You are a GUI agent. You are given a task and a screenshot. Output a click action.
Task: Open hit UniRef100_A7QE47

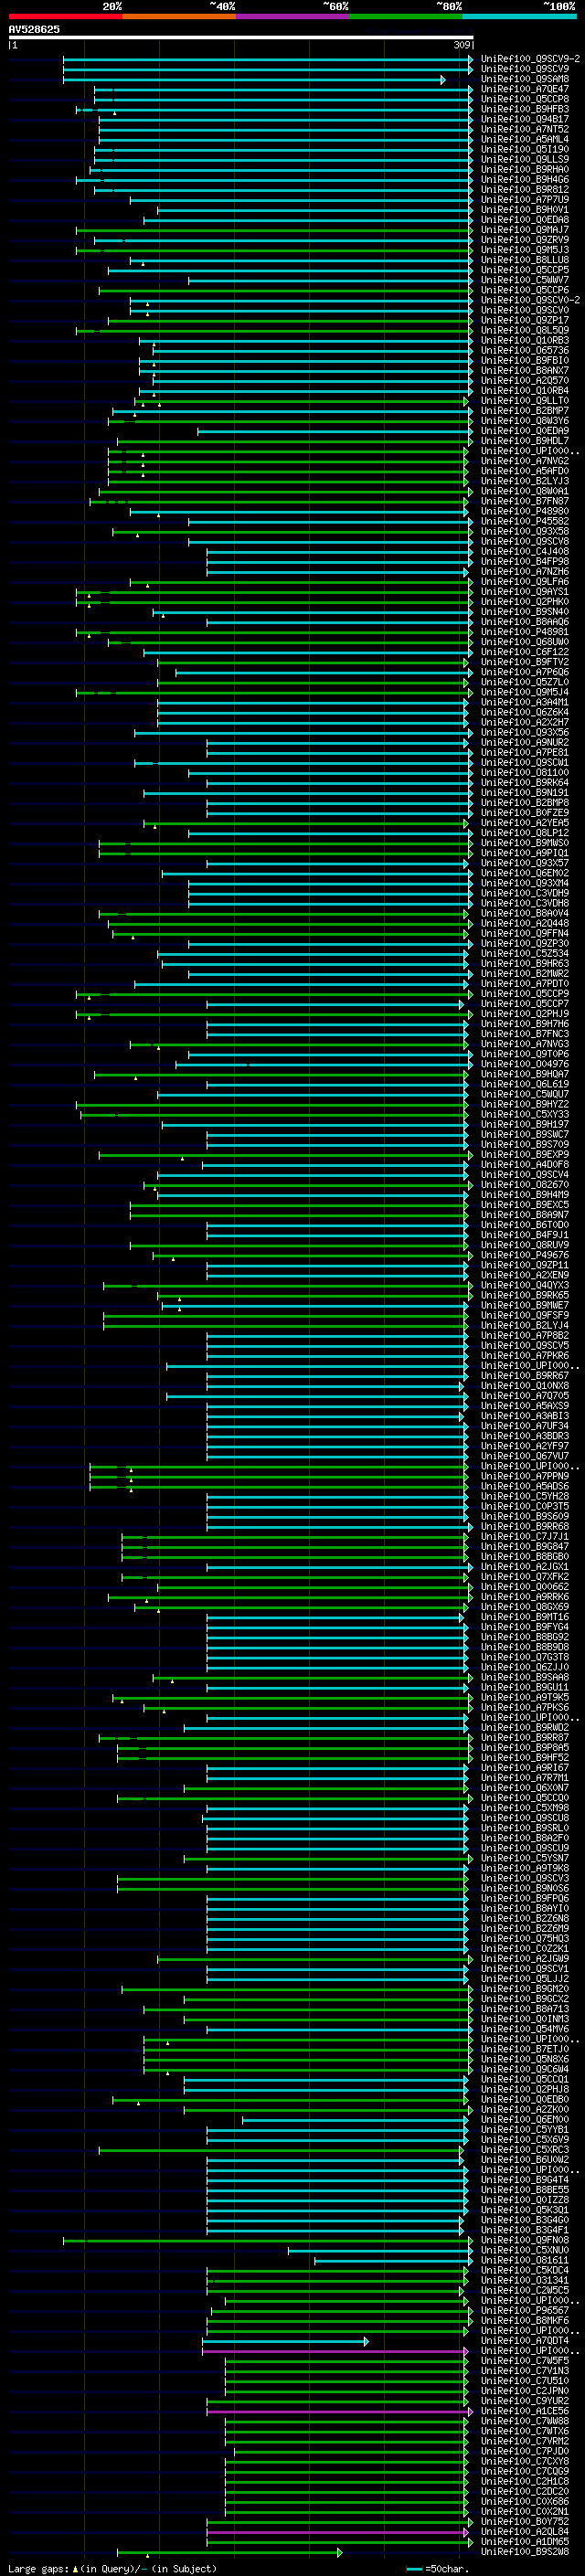click(525, 89)
